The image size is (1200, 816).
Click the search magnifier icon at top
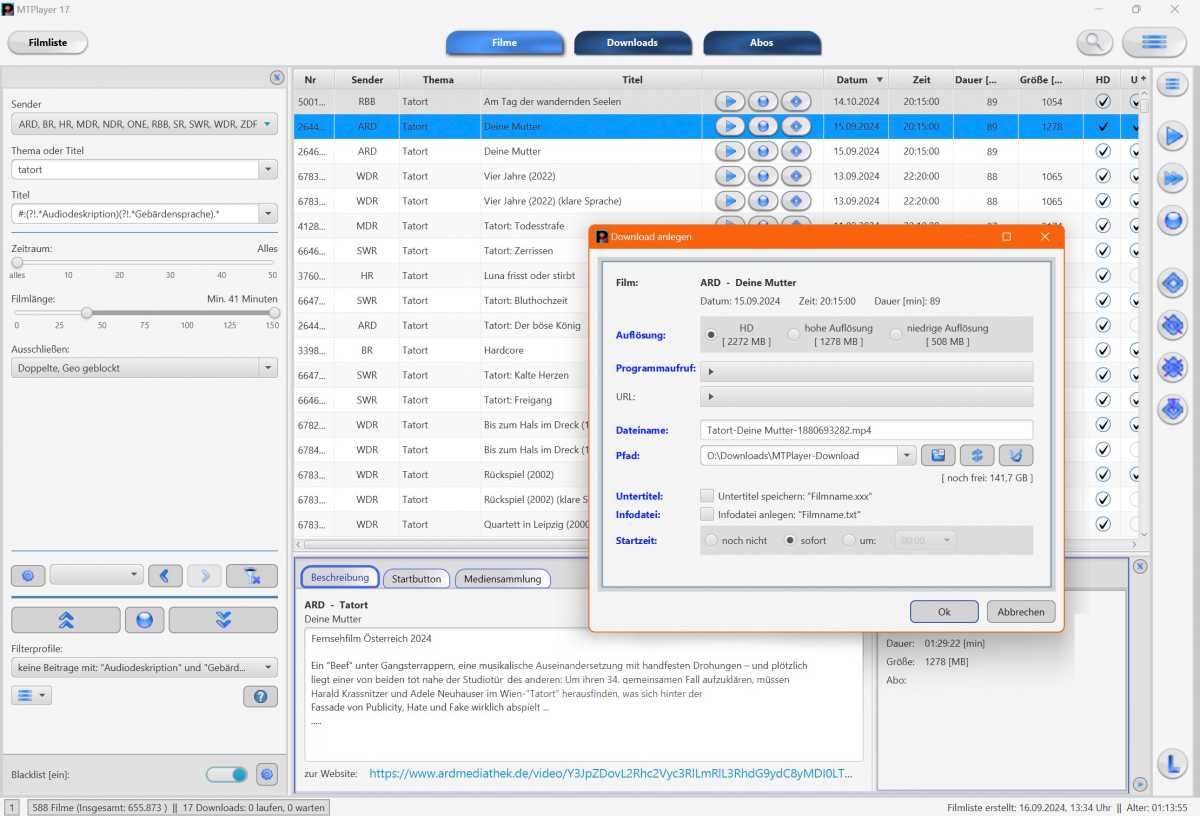coord(1094,42)
